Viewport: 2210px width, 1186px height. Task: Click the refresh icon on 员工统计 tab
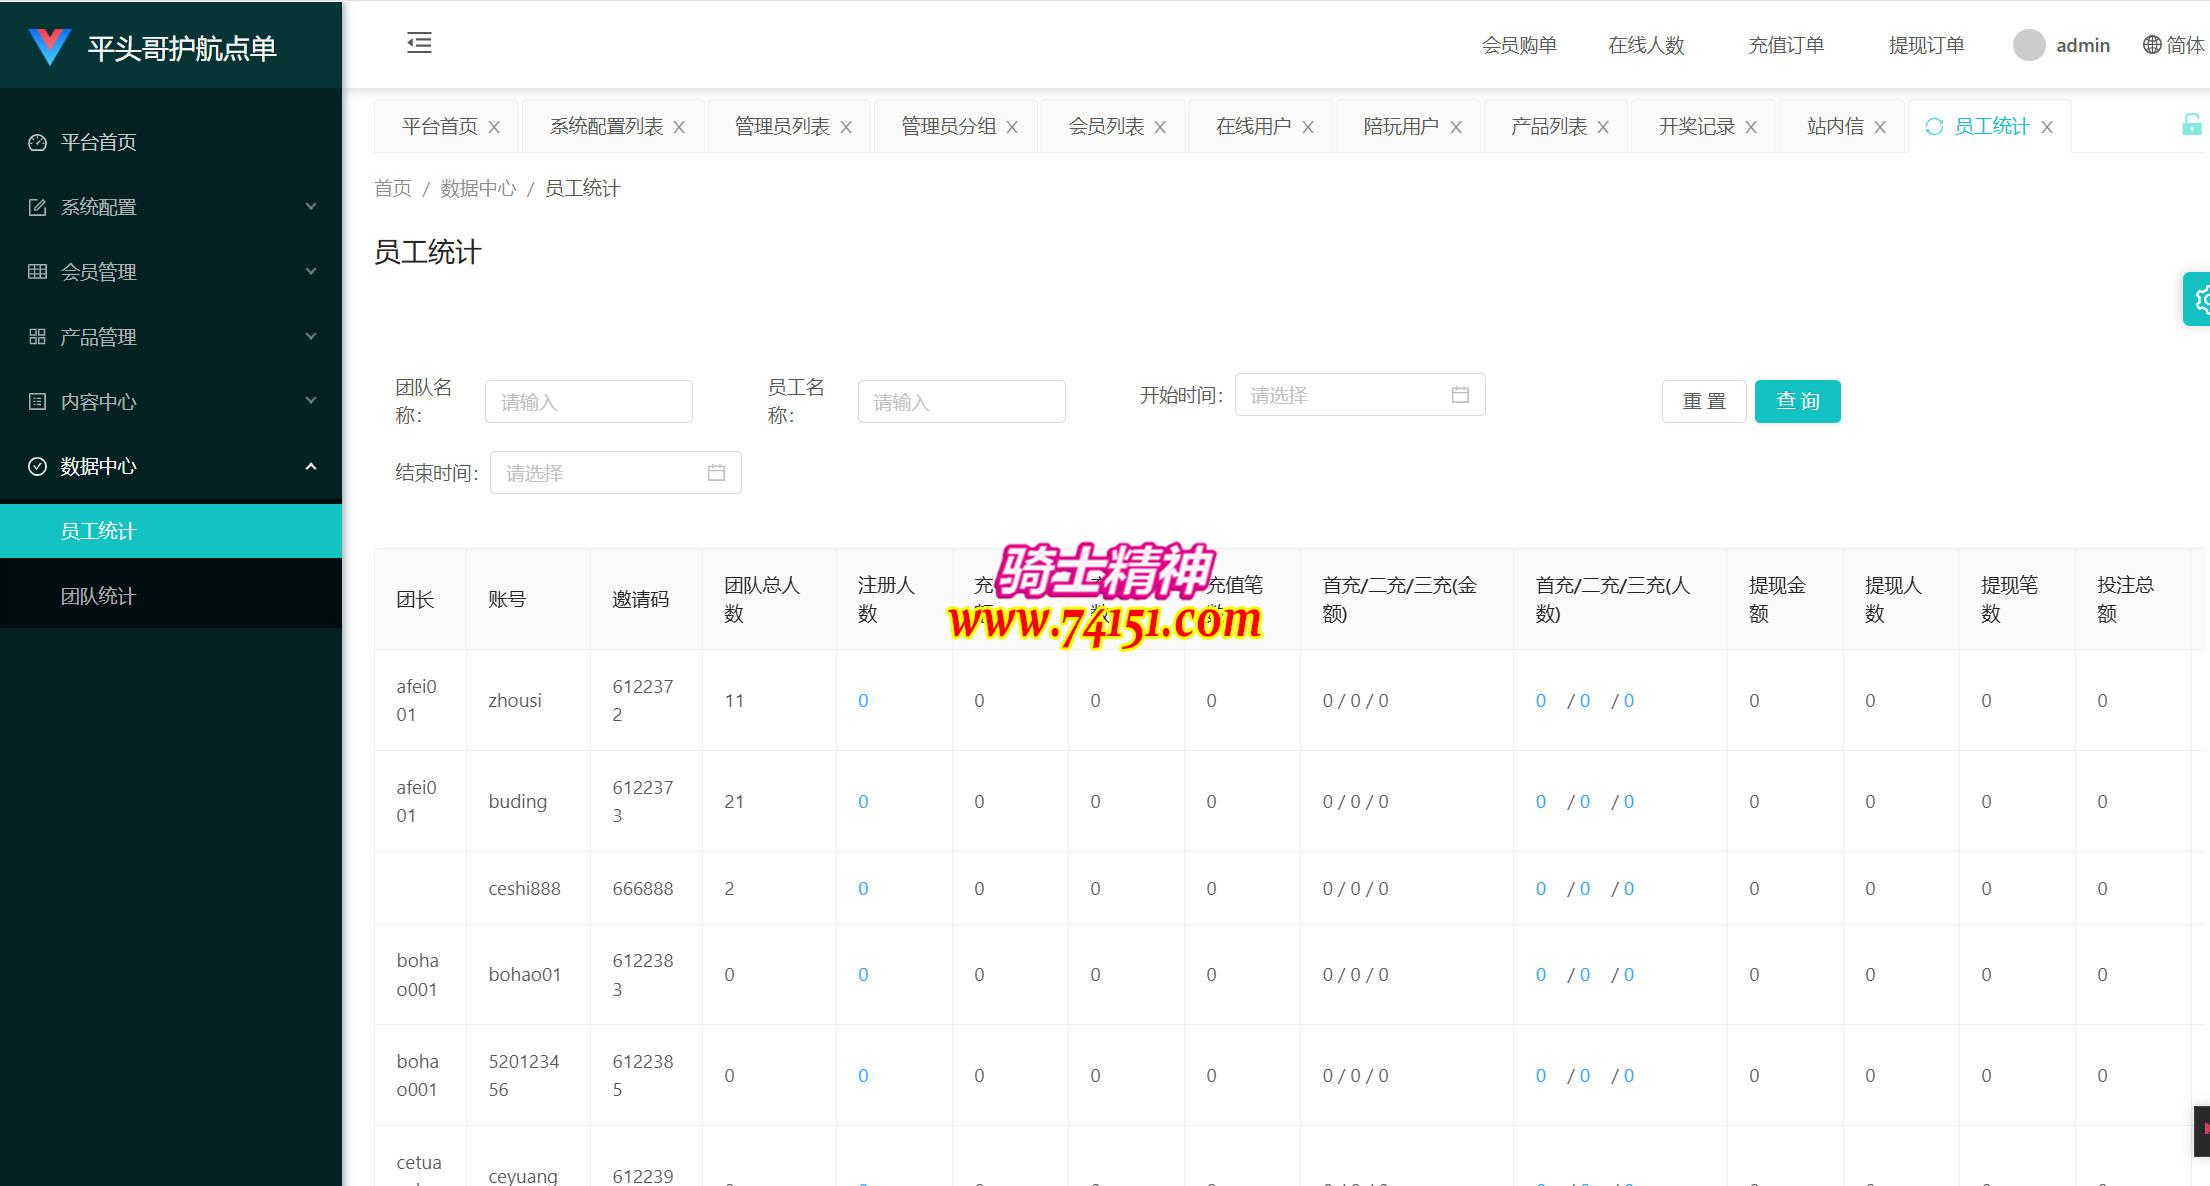pyautogui.click(x=1933, y=126)
